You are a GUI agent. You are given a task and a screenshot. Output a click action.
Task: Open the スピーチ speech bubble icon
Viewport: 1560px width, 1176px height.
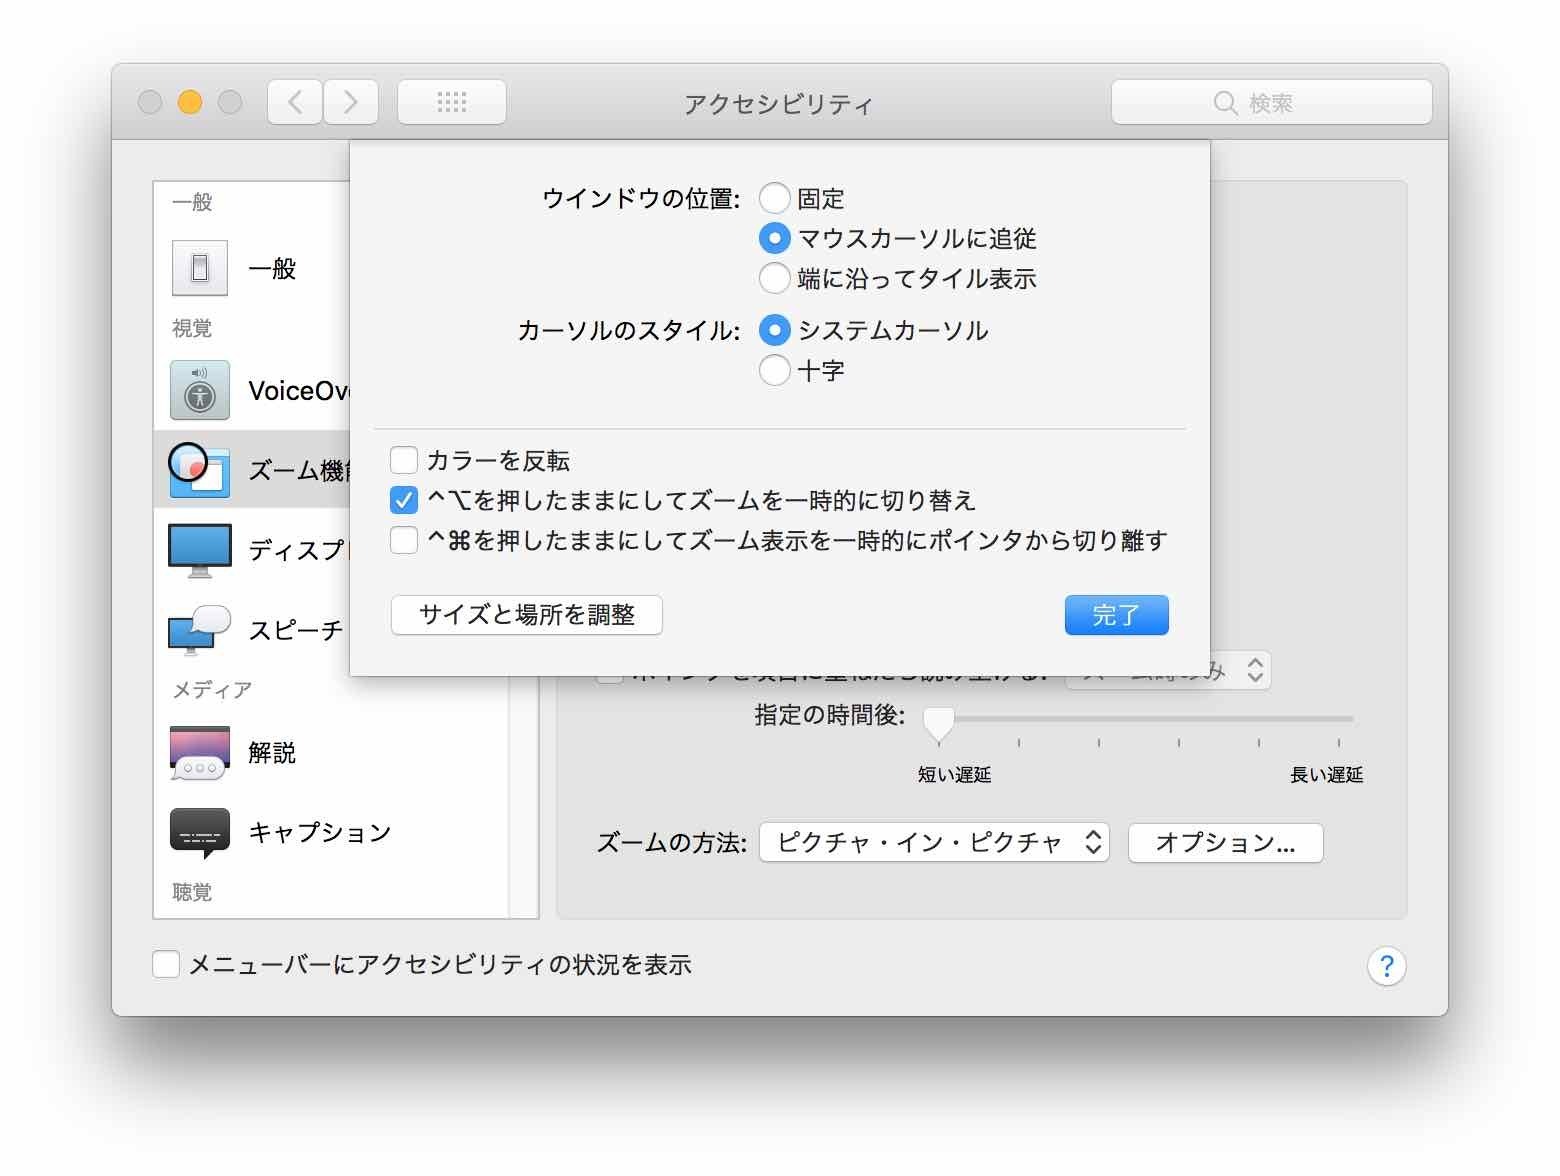[x=200, y=630]
